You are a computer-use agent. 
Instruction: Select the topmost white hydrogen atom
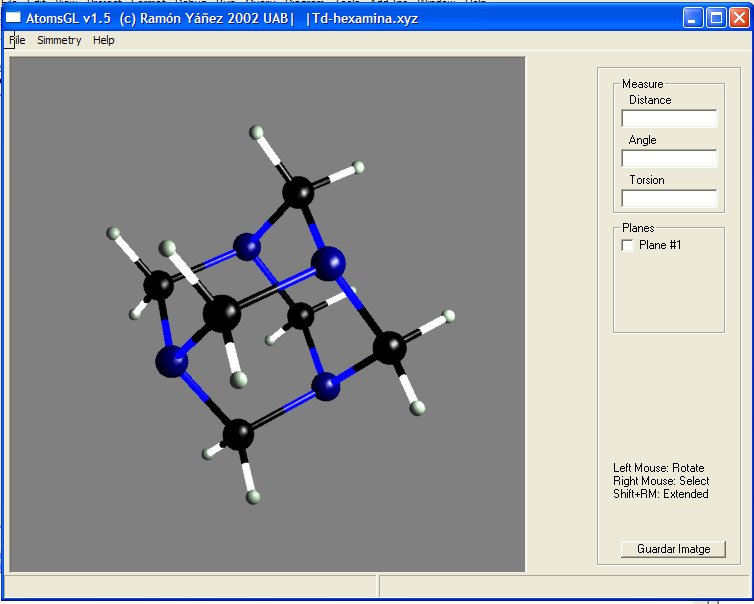click(258, 132)
